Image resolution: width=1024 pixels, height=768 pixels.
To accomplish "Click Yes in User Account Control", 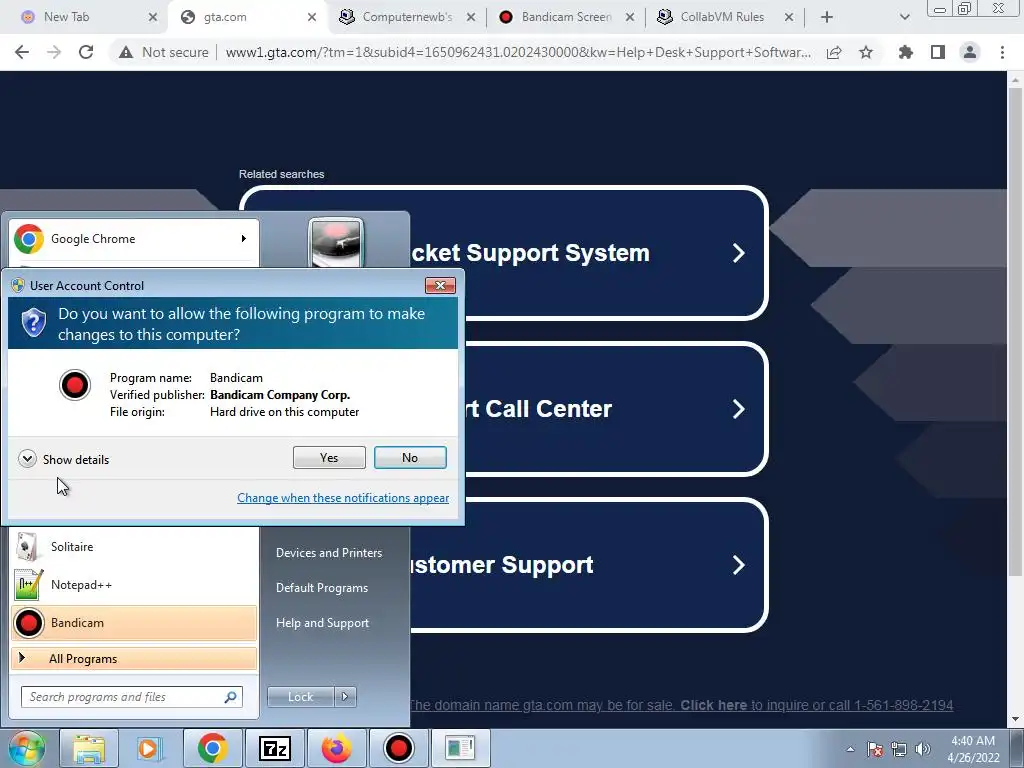I will pyautogui.click(x=329, y=458).
